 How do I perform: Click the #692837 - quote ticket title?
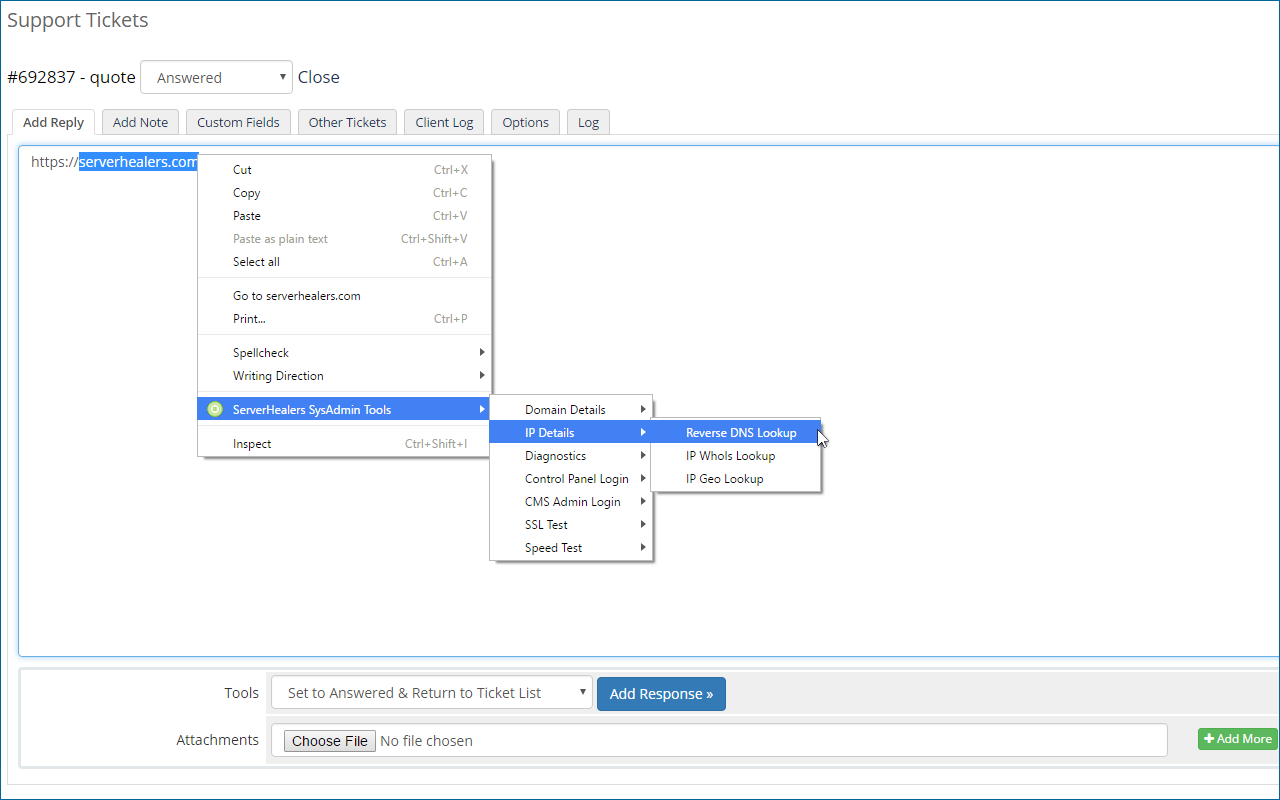pos(71,77)
